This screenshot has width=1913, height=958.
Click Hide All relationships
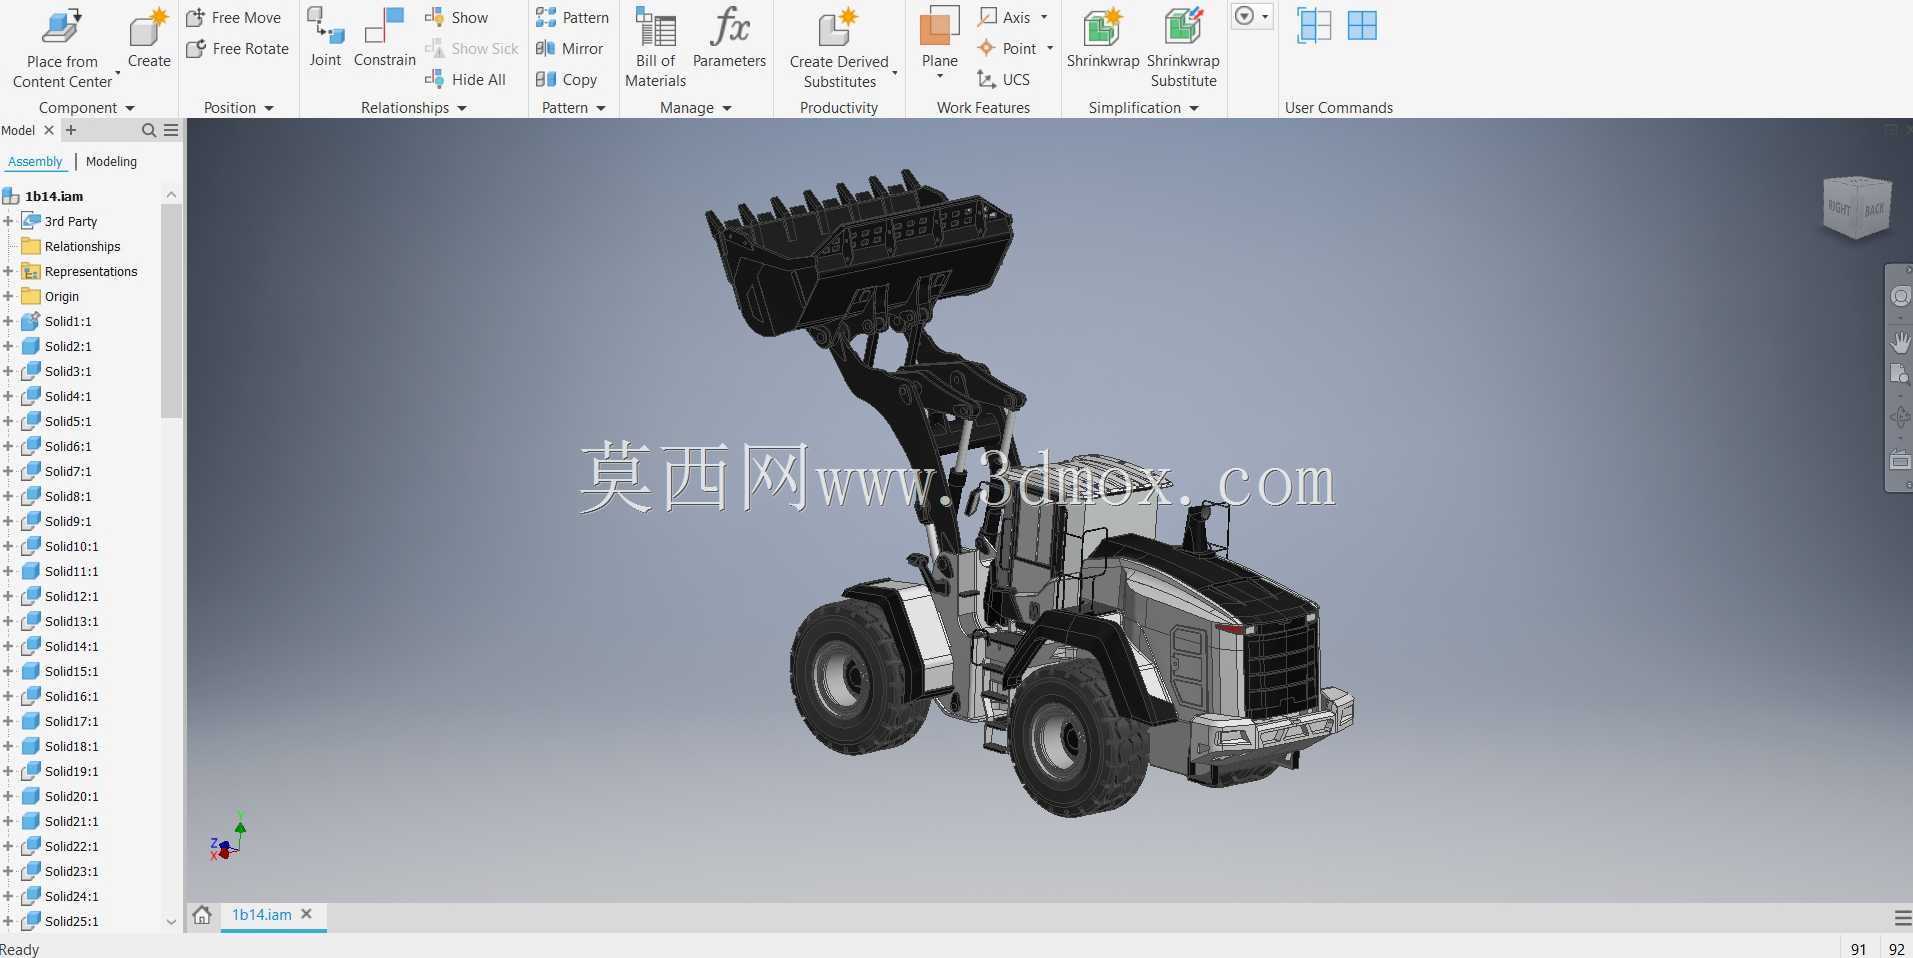(x=465, y=79)
